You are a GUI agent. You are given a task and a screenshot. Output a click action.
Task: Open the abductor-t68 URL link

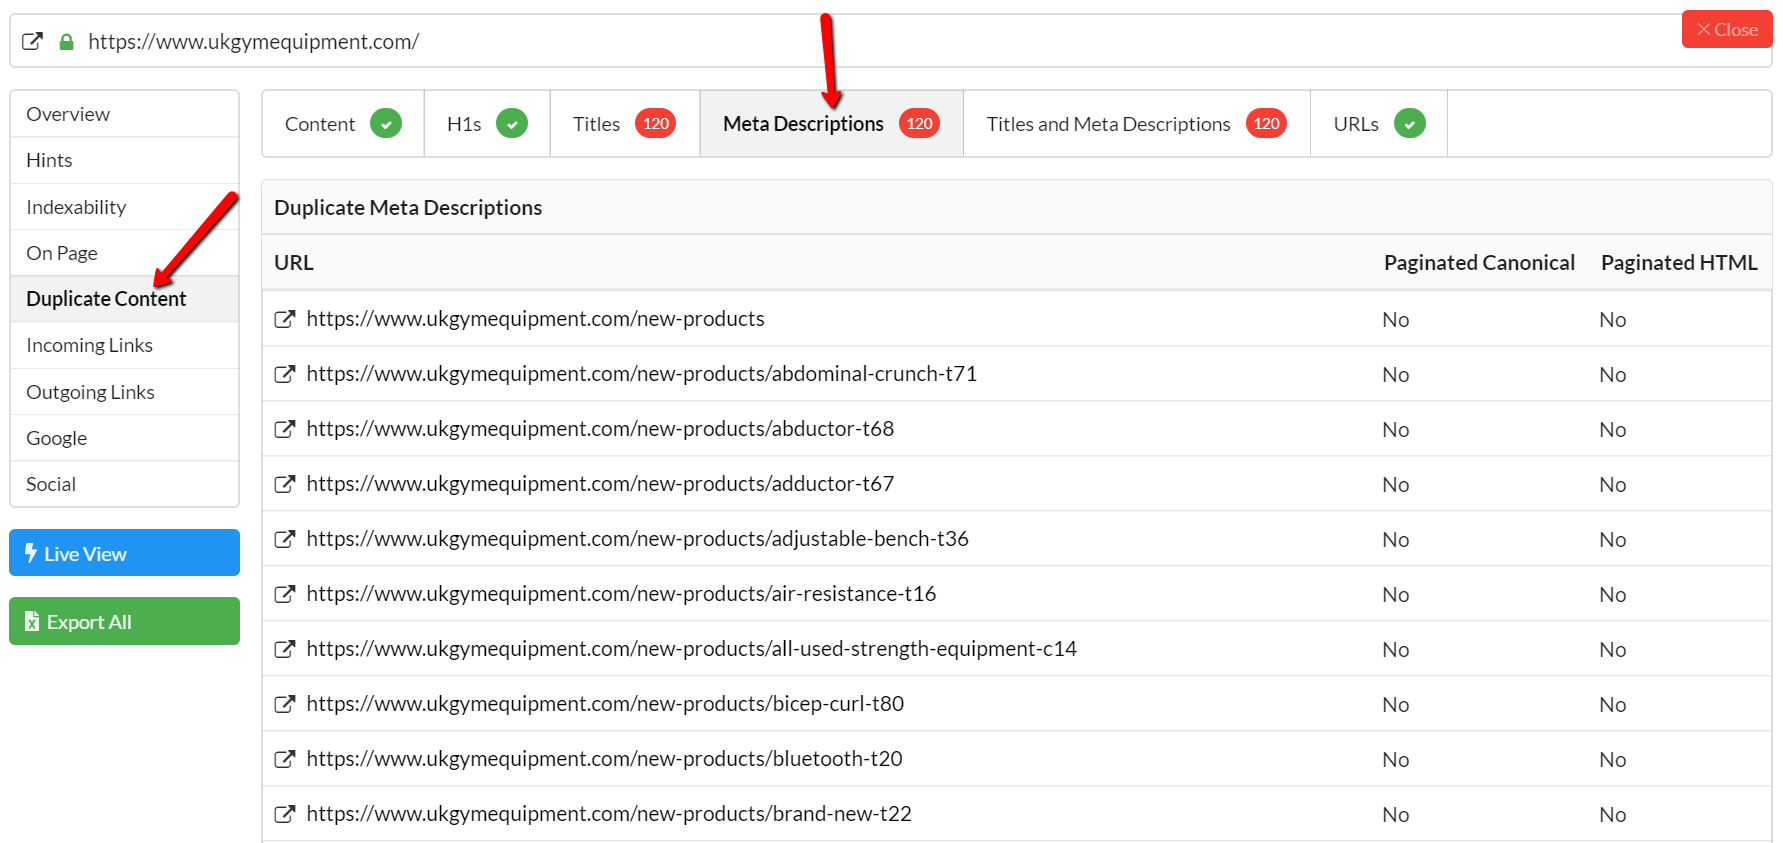pos(600,429)
